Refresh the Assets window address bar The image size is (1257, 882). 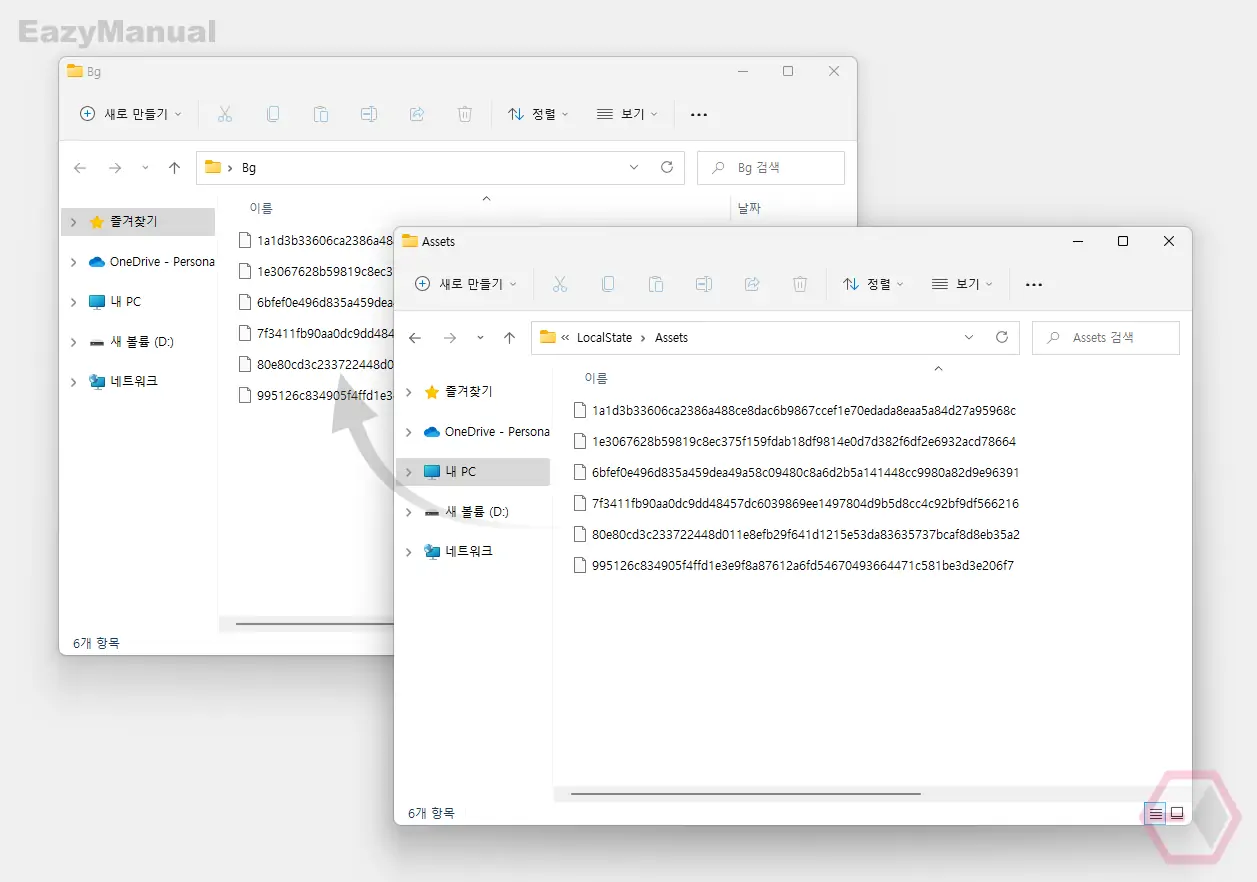click(1002, 338)
